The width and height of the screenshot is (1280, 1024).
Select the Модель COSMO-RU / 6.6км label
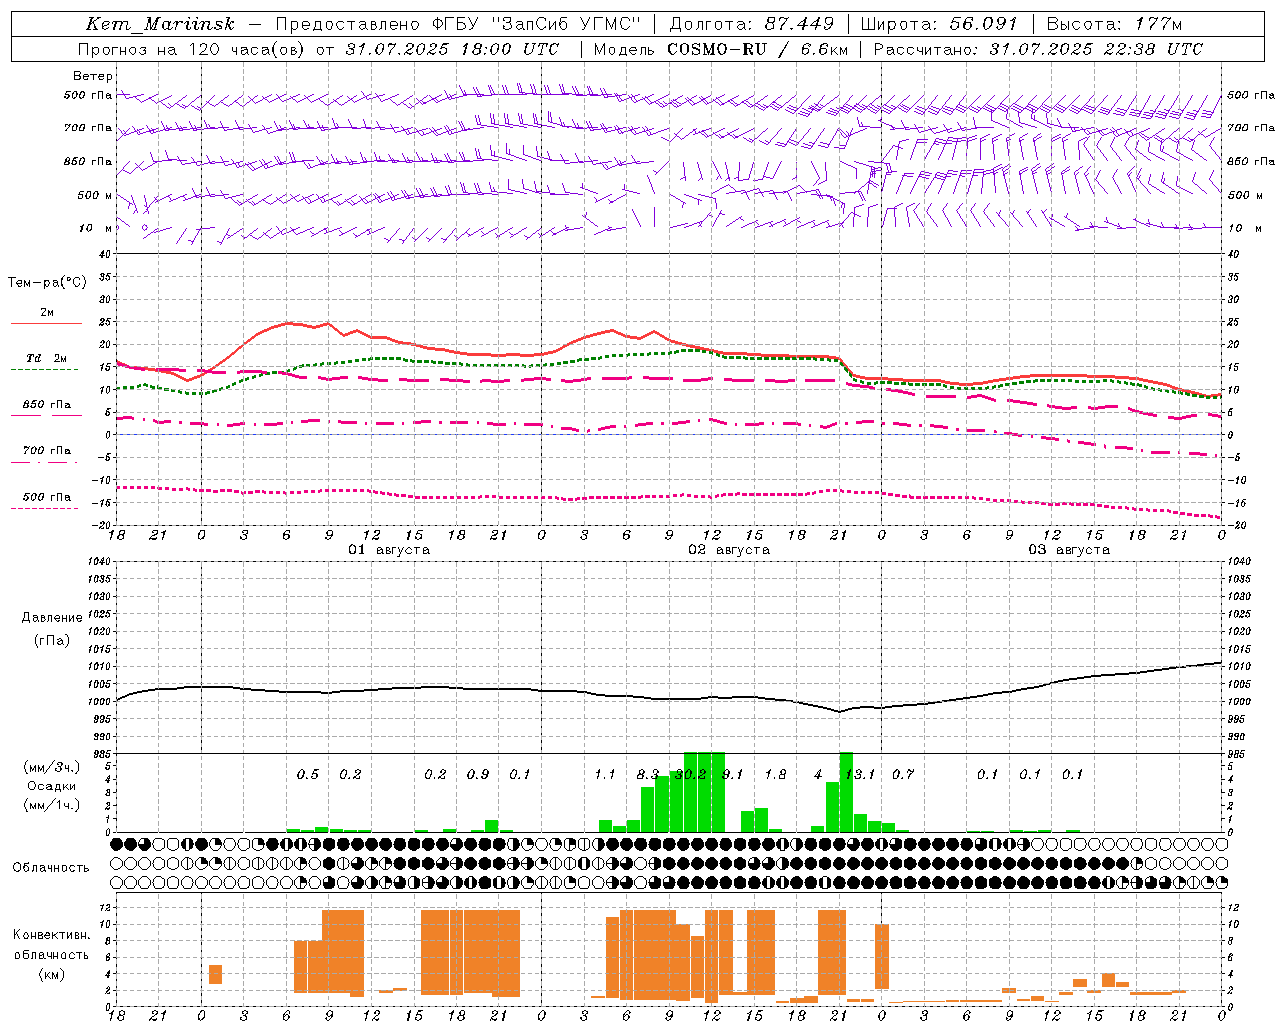tap(721, 49)
